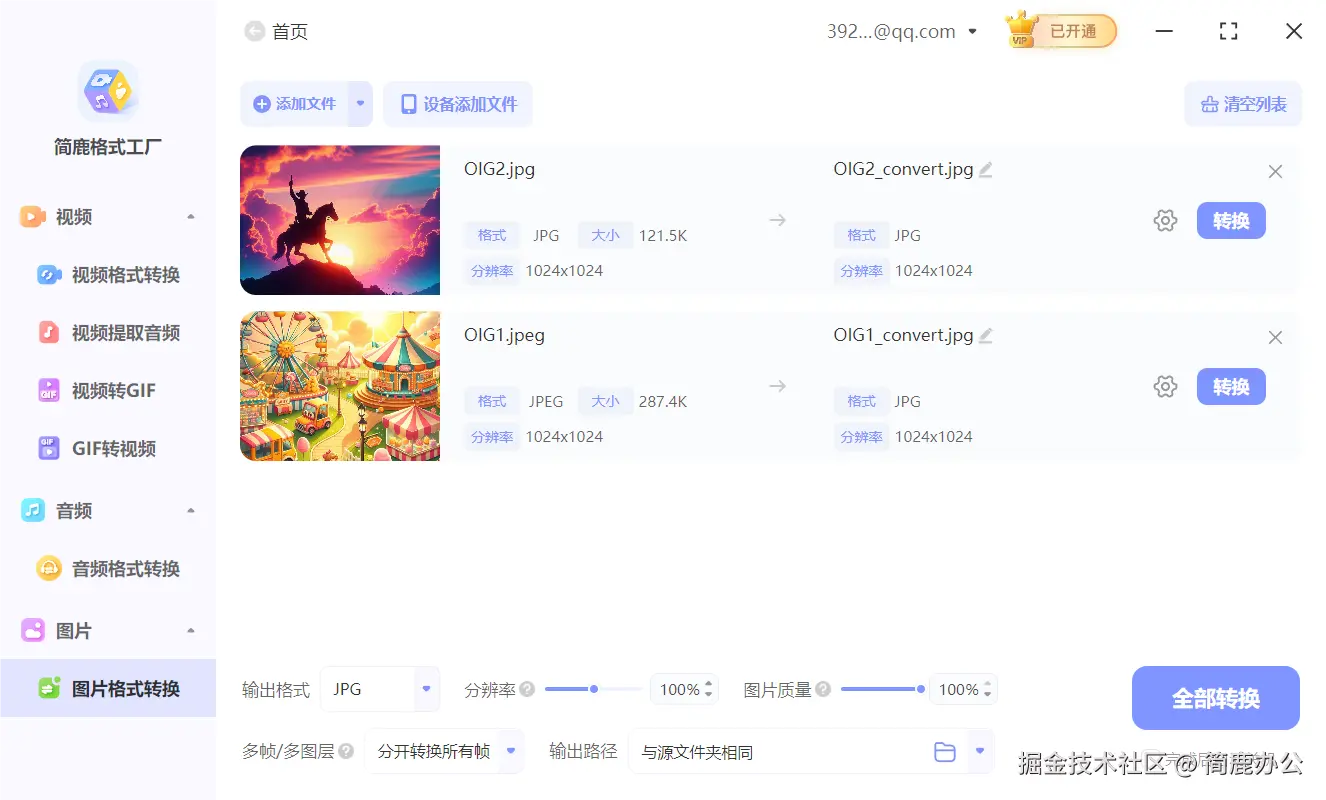
Task: Click the 音频格式转换 sidebar icon
Action: (49, 569)
